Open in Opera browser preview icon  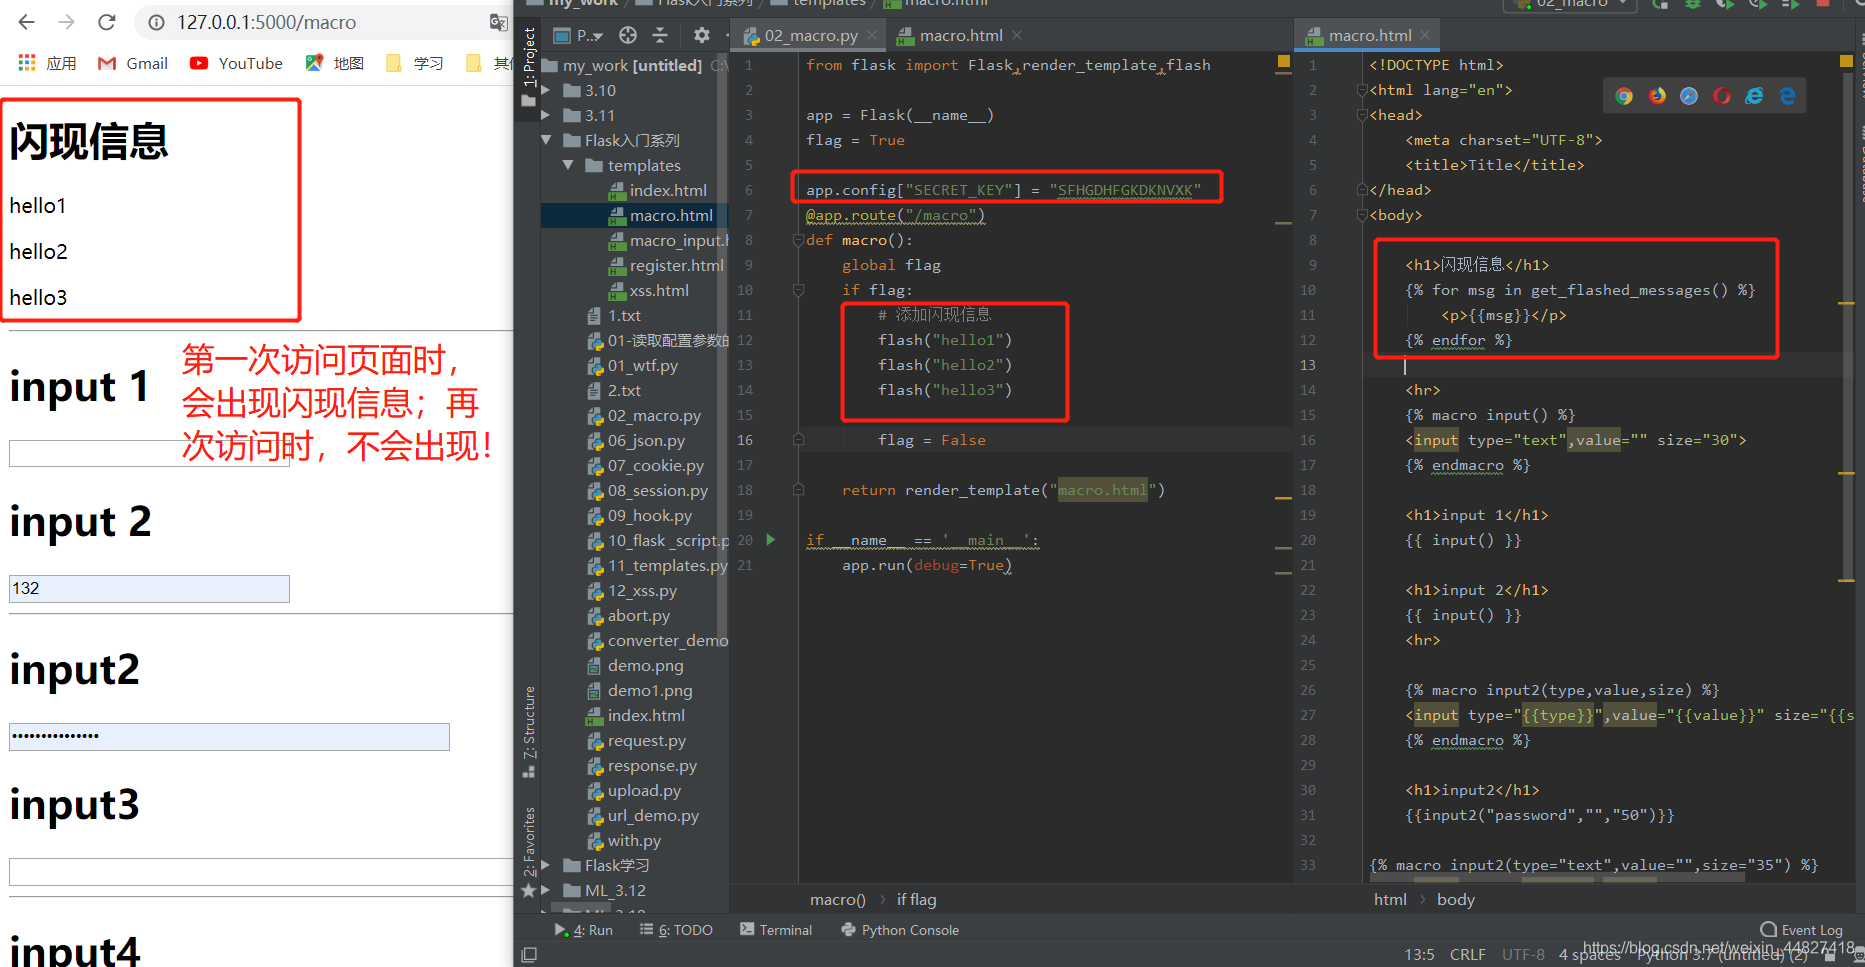coord(1722,96)
